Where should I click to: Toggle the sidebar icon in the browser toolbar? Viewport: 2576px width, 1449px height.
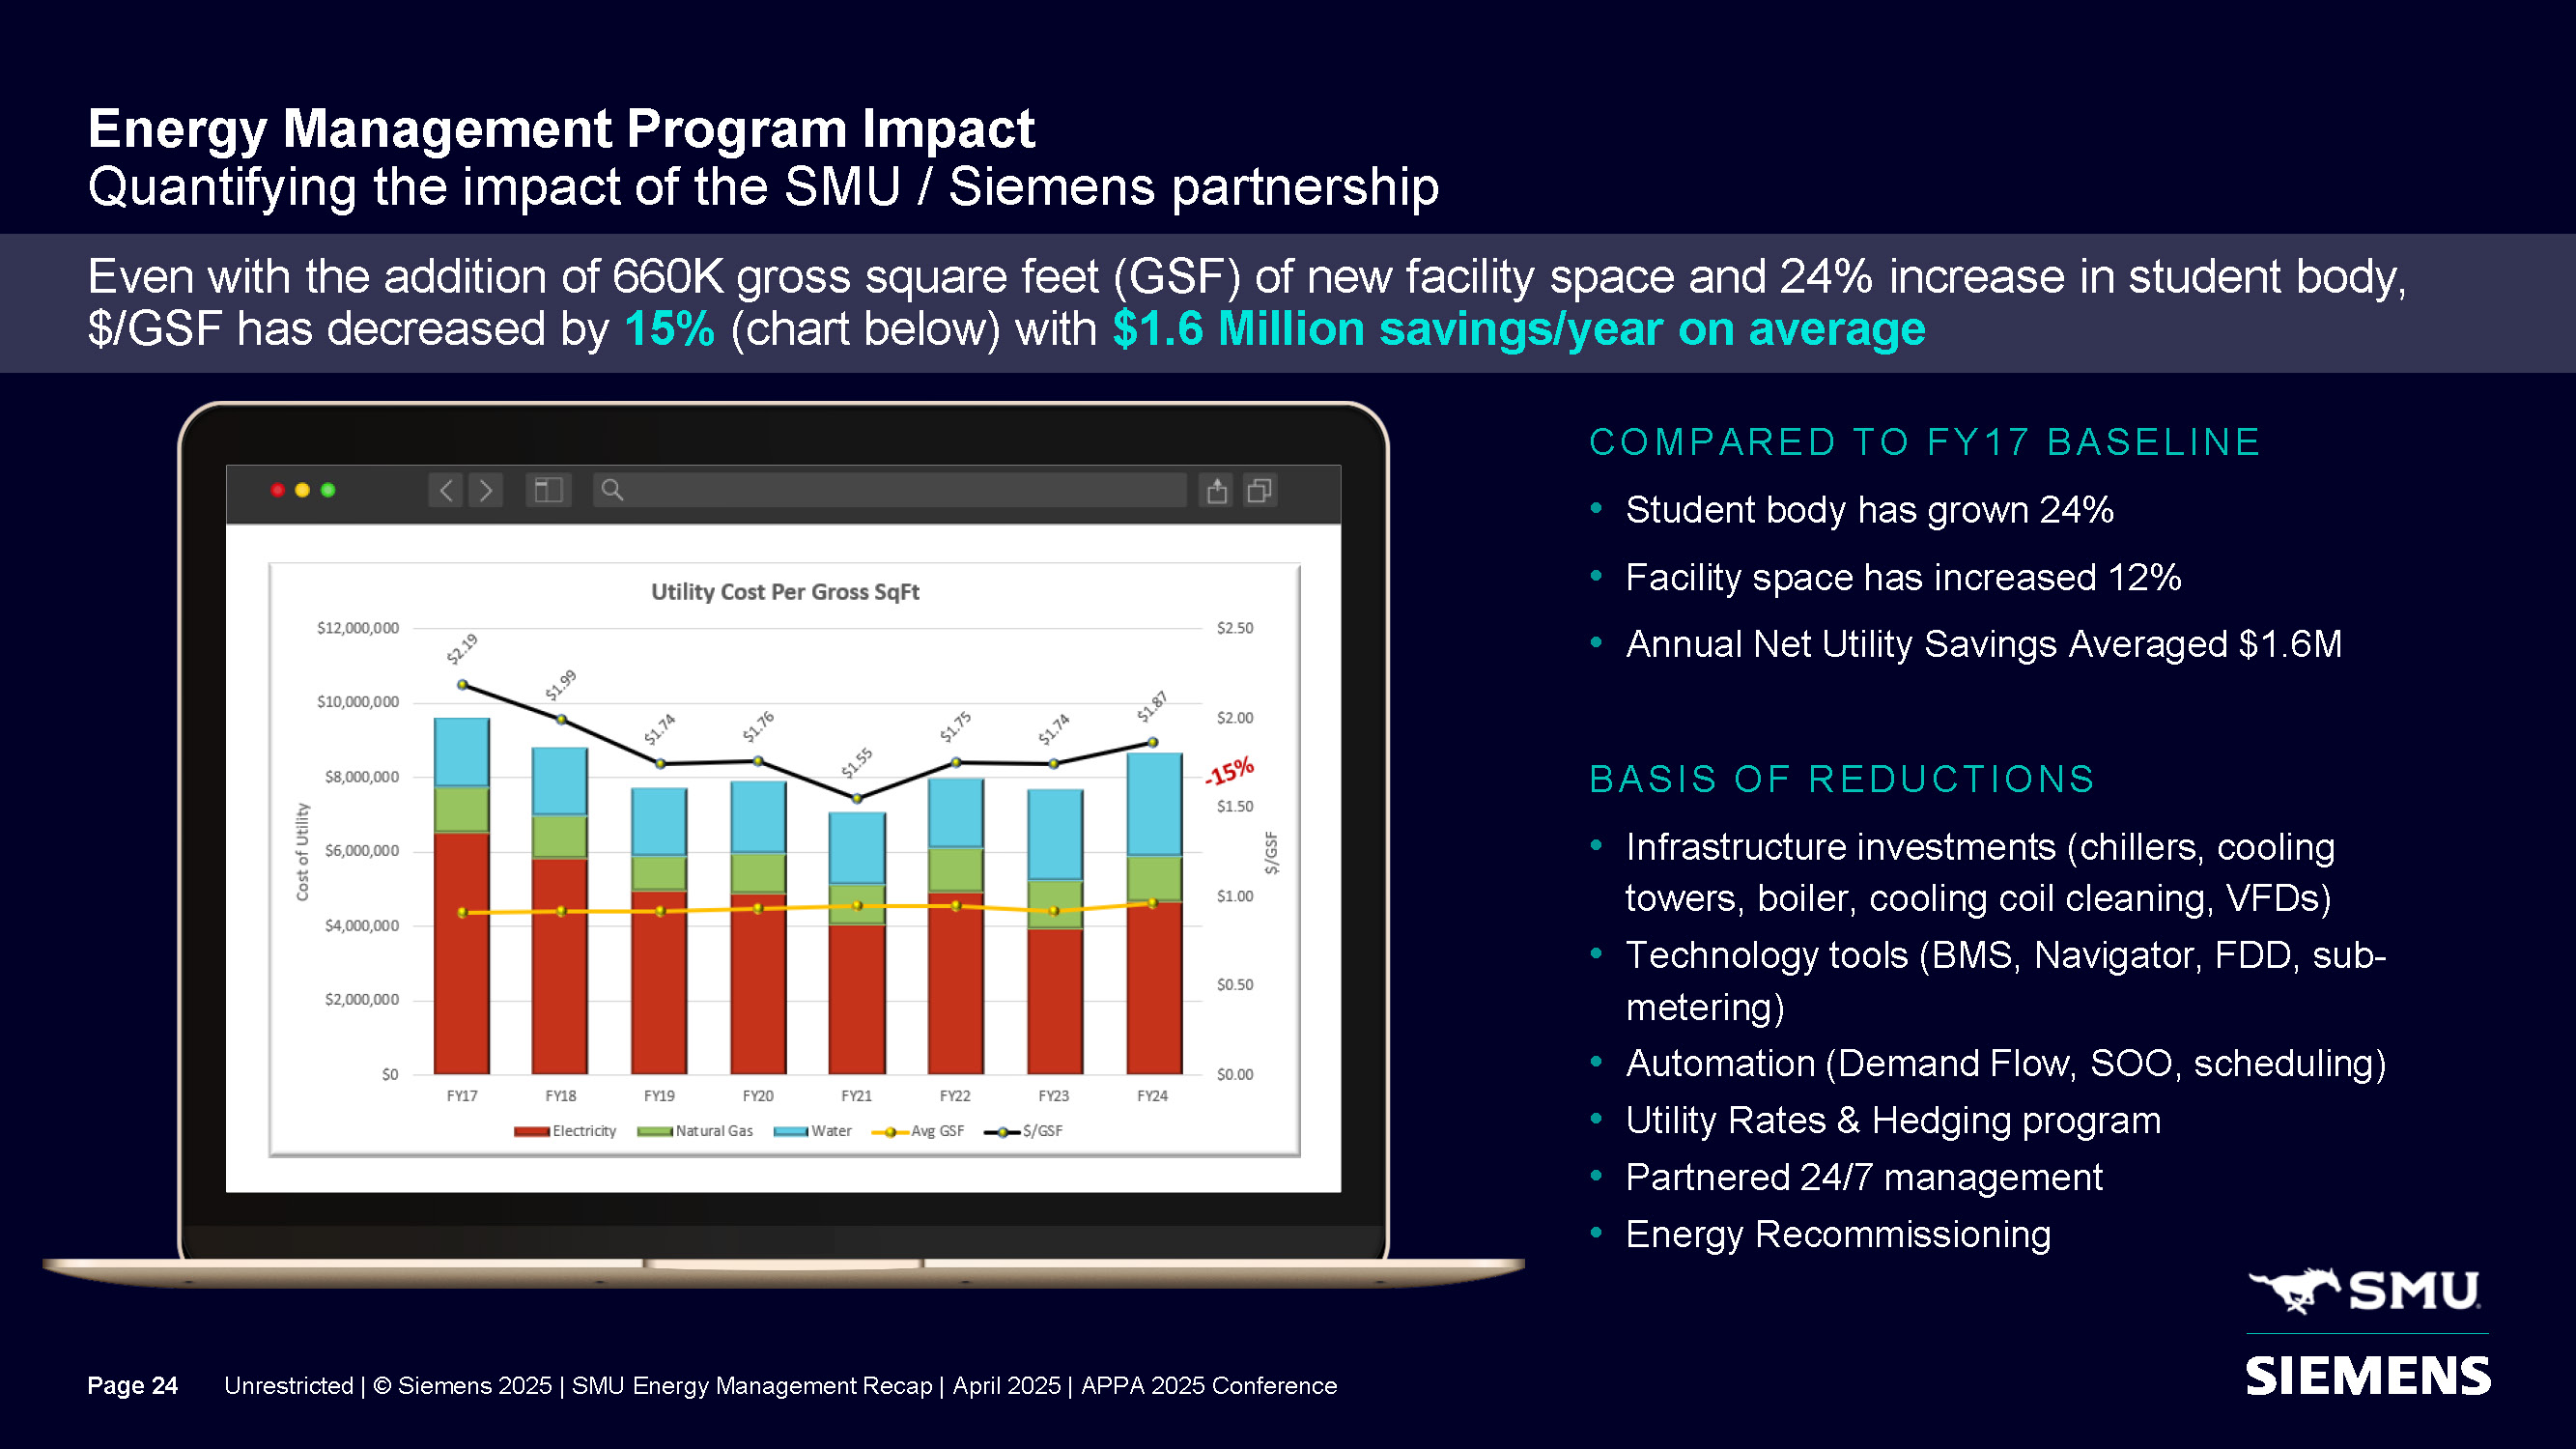point(548,490)
